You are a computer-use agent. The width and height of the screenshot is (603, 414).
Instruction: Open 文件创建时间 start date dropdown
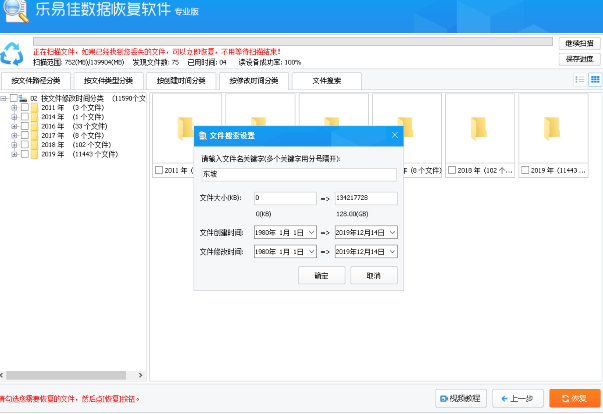[312, 232]
